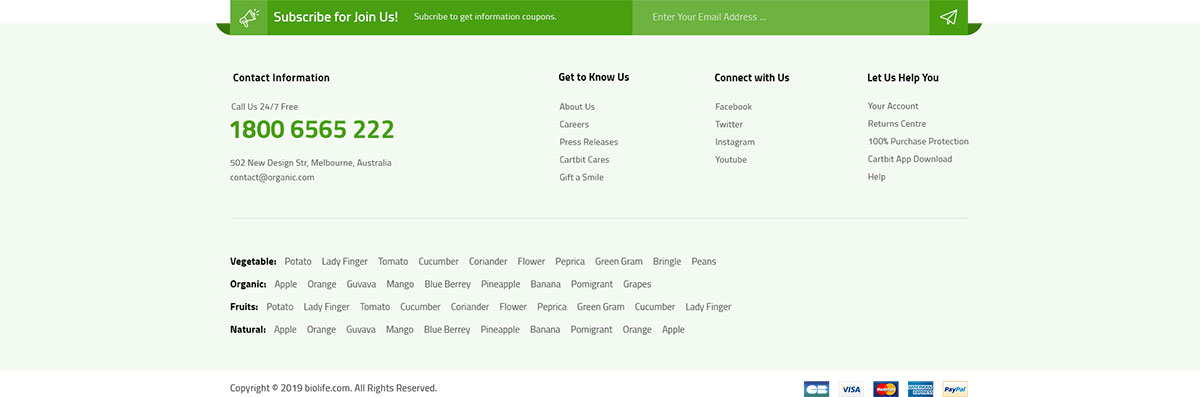This screenshot has height=397, width=1200.
Task: Open Blue Berrey in the Organic row
Action: tap(447, 284)
